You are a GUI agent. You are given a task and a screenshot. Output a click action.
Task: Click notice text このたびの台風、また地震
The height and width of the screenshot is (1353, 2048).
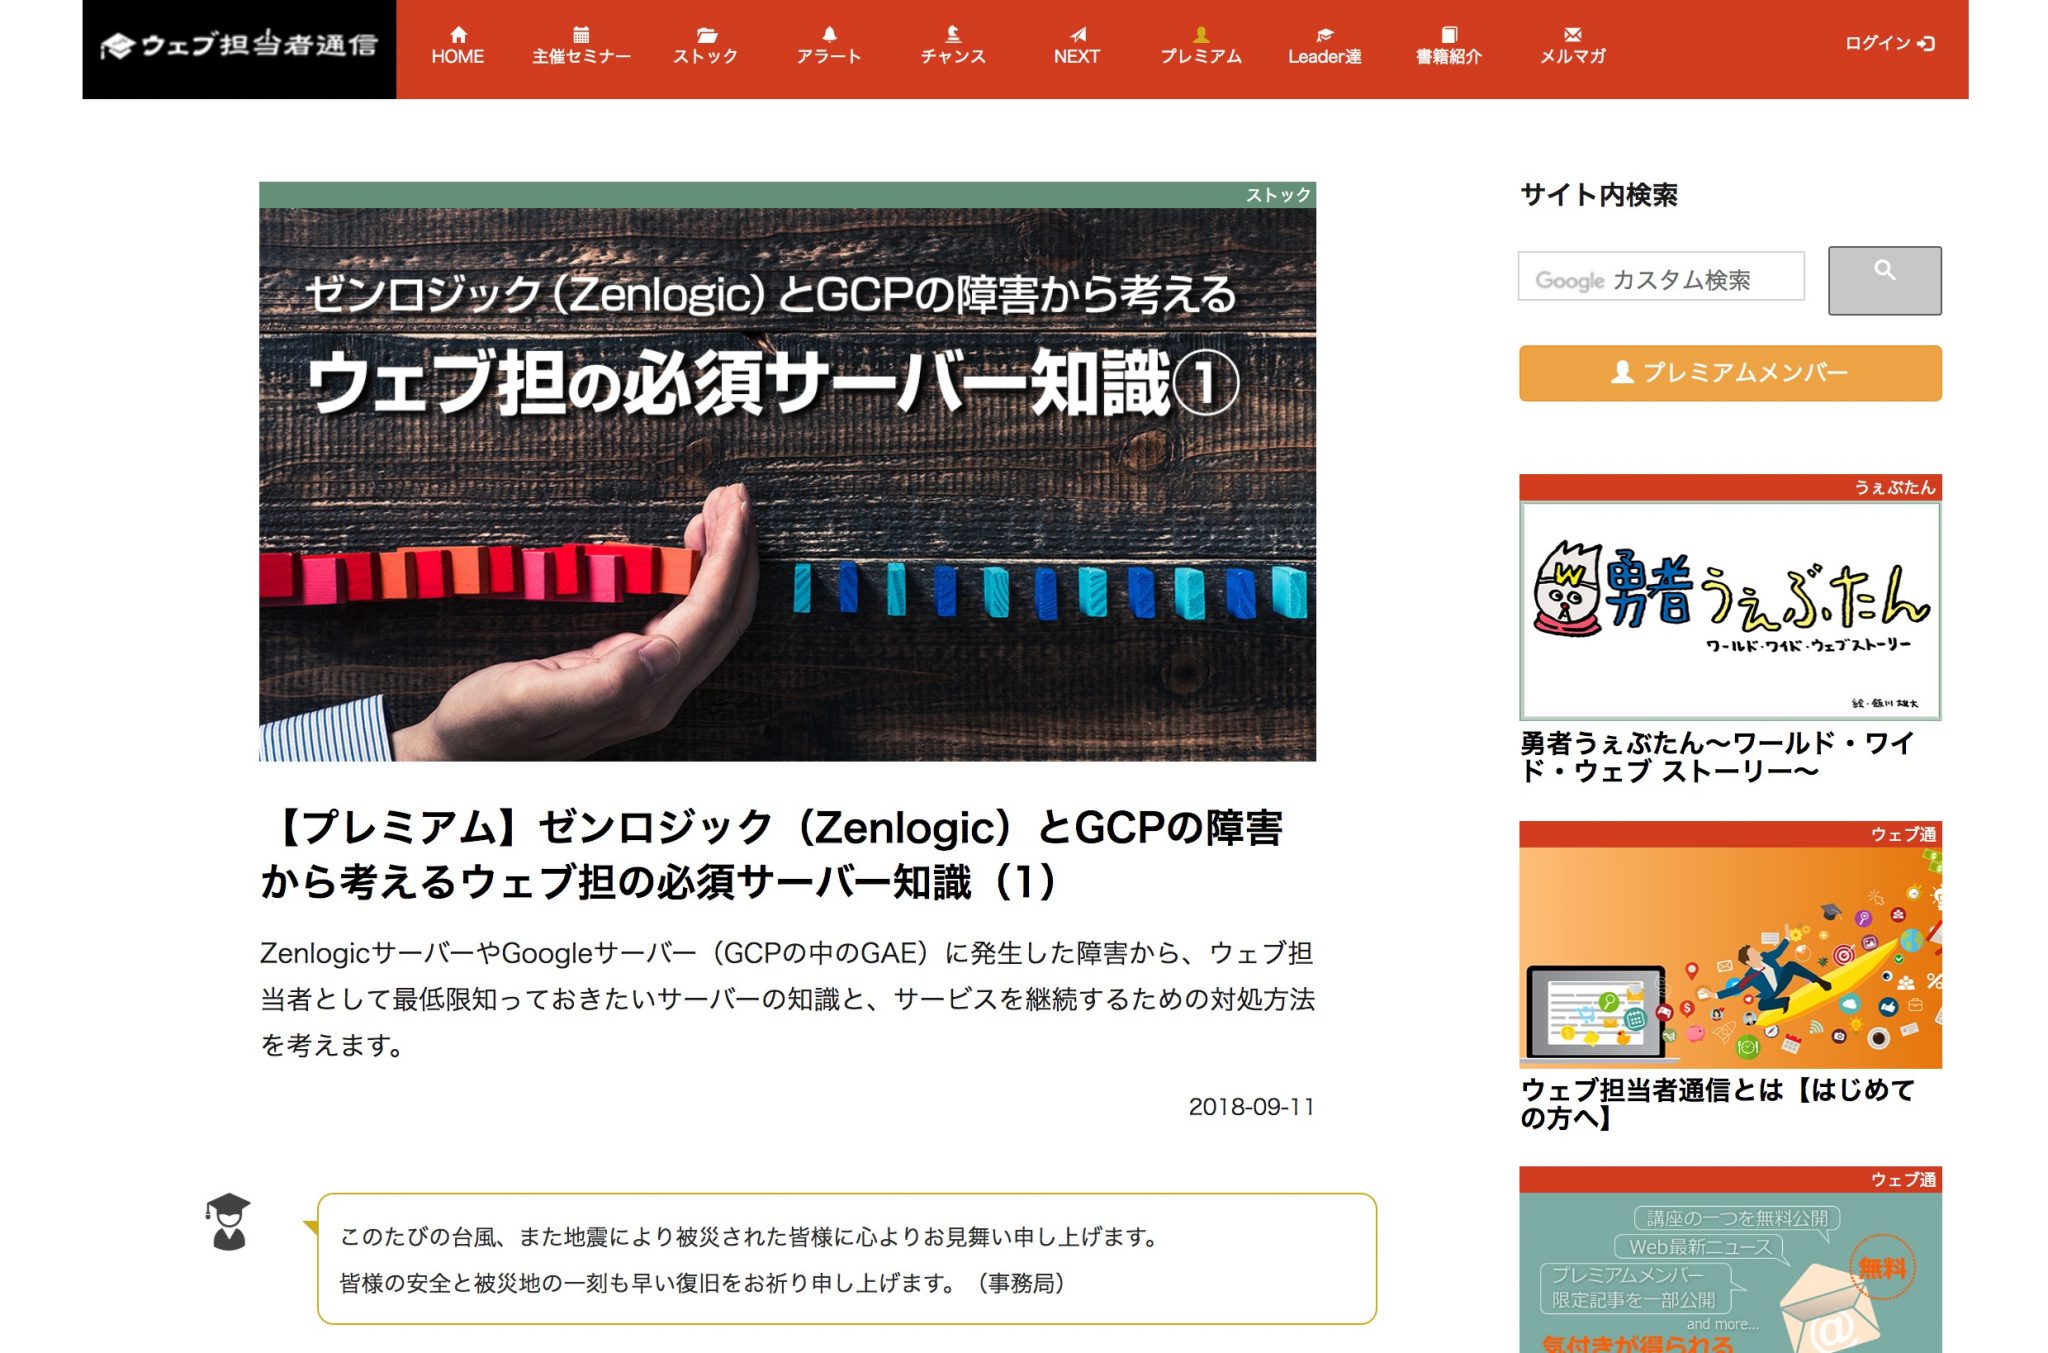pos(750,1237)
